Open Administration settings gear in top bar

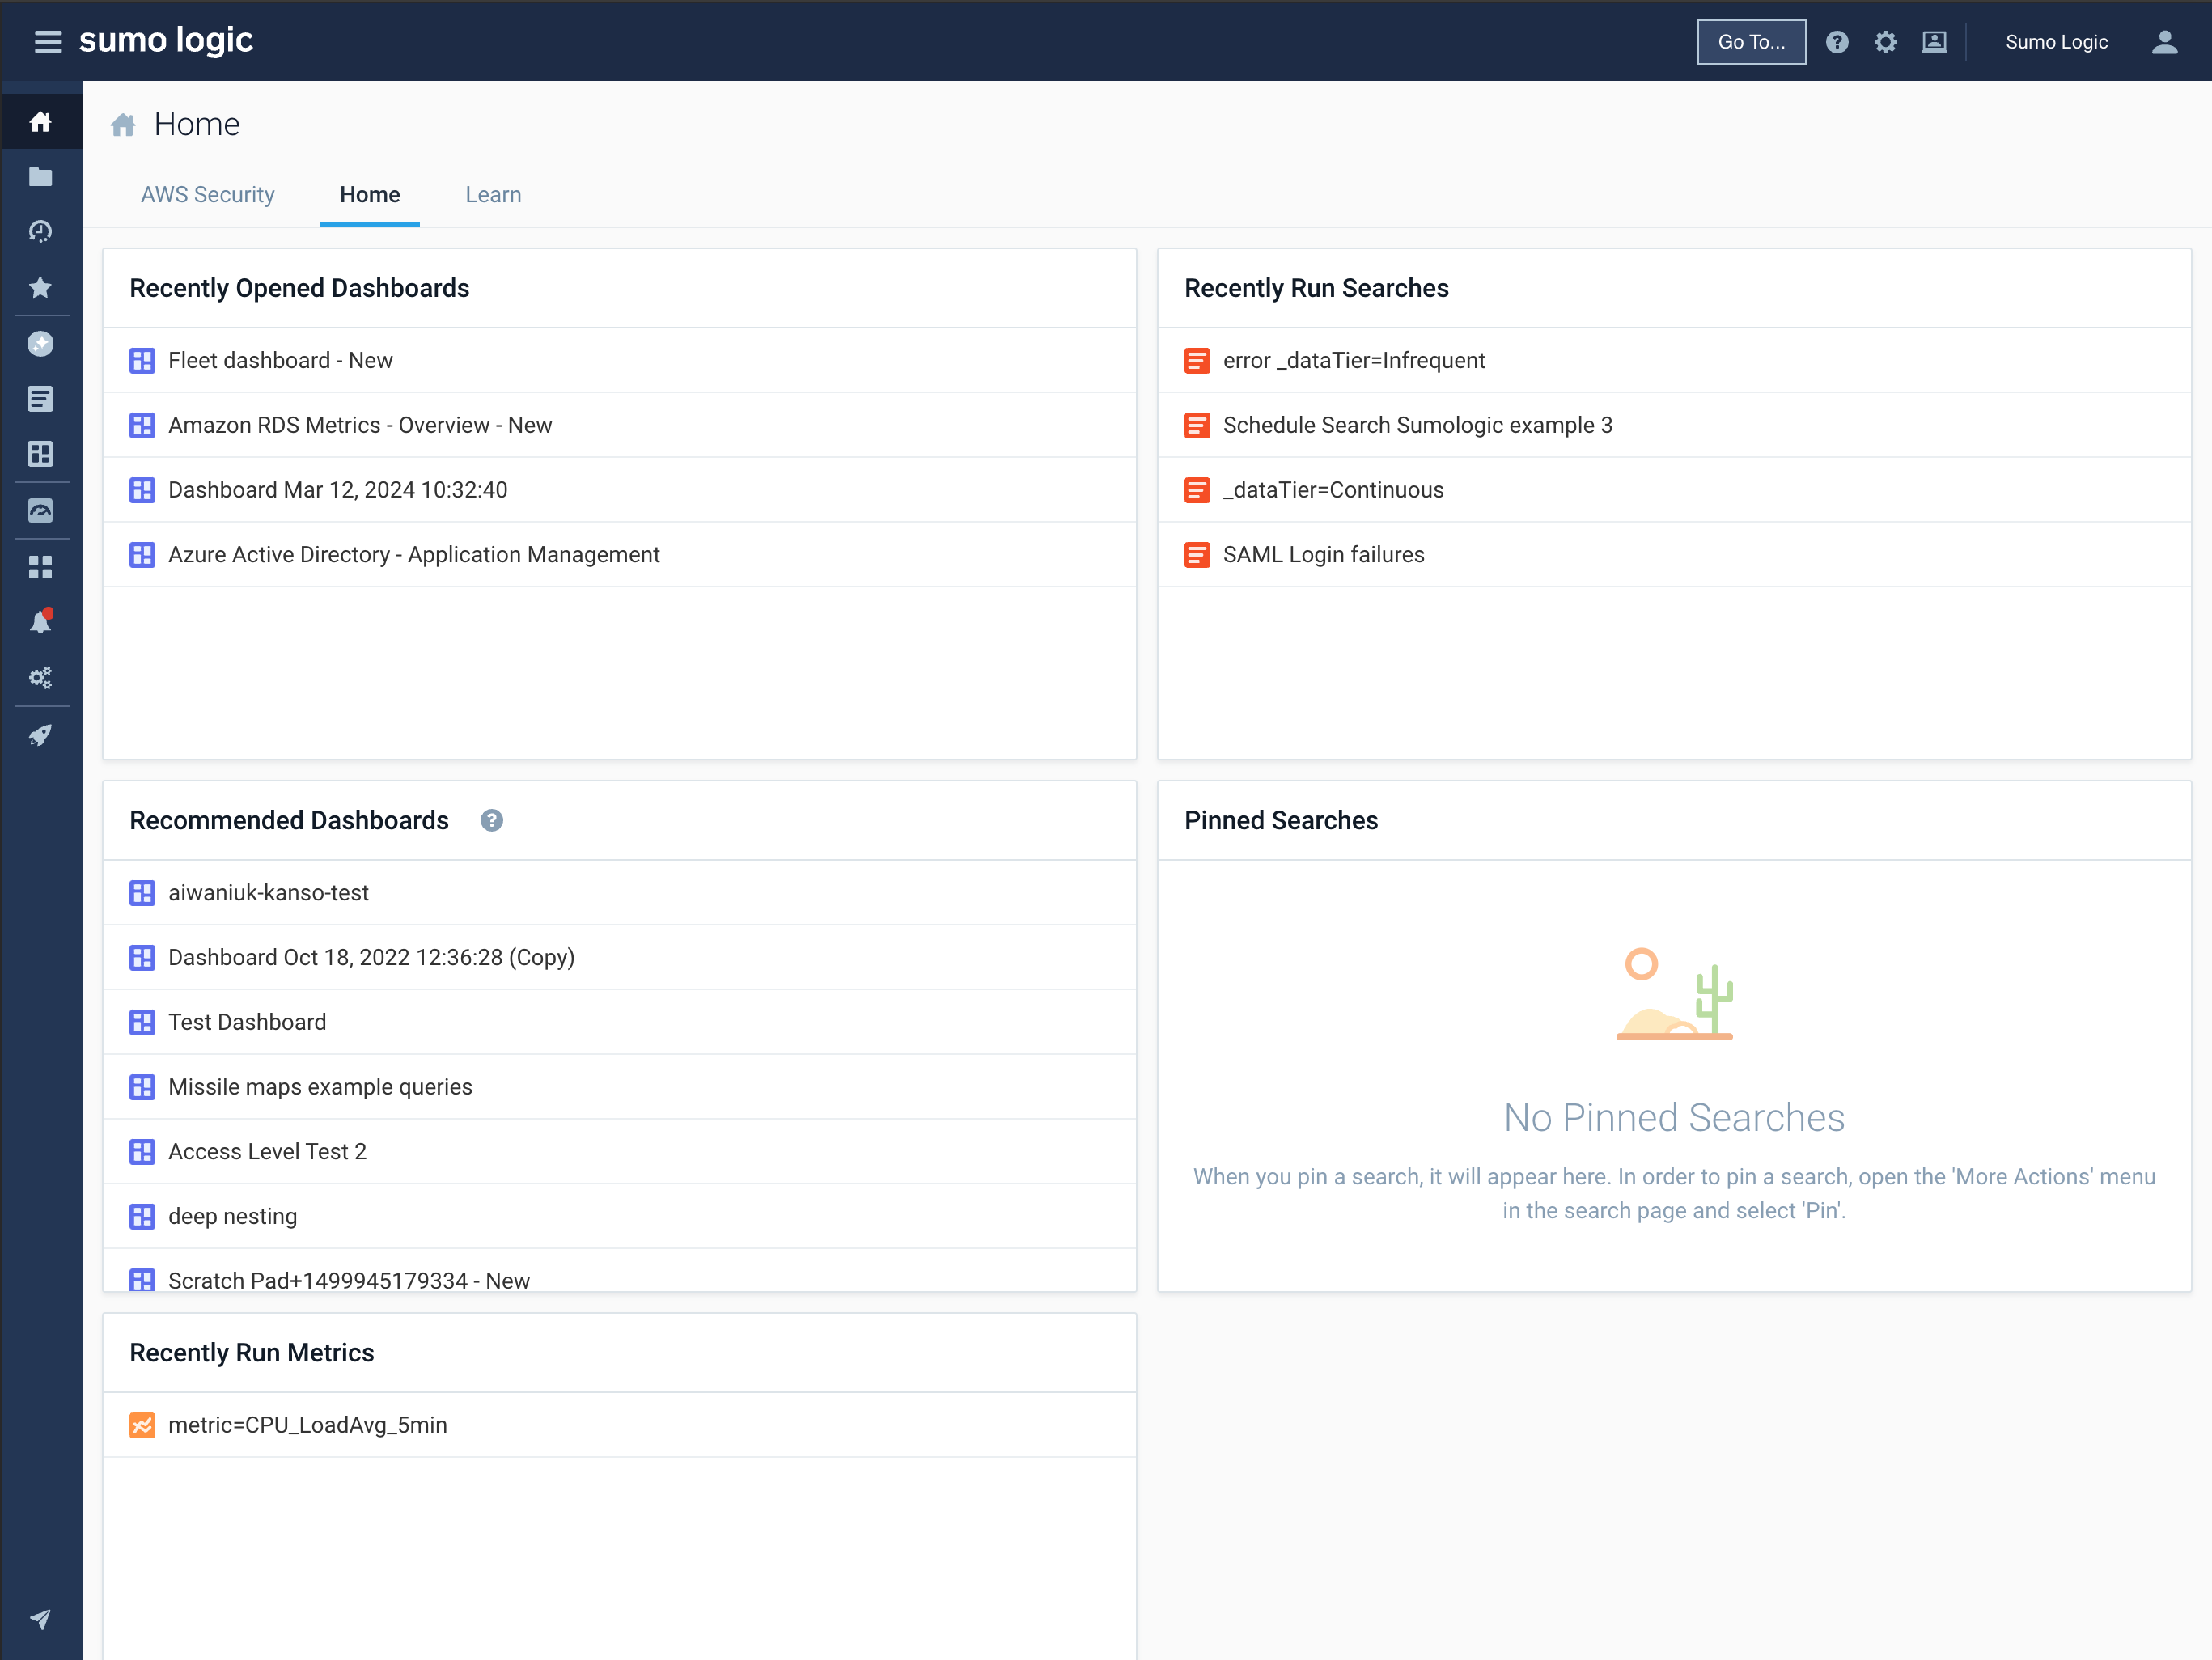click(1886, 42)
